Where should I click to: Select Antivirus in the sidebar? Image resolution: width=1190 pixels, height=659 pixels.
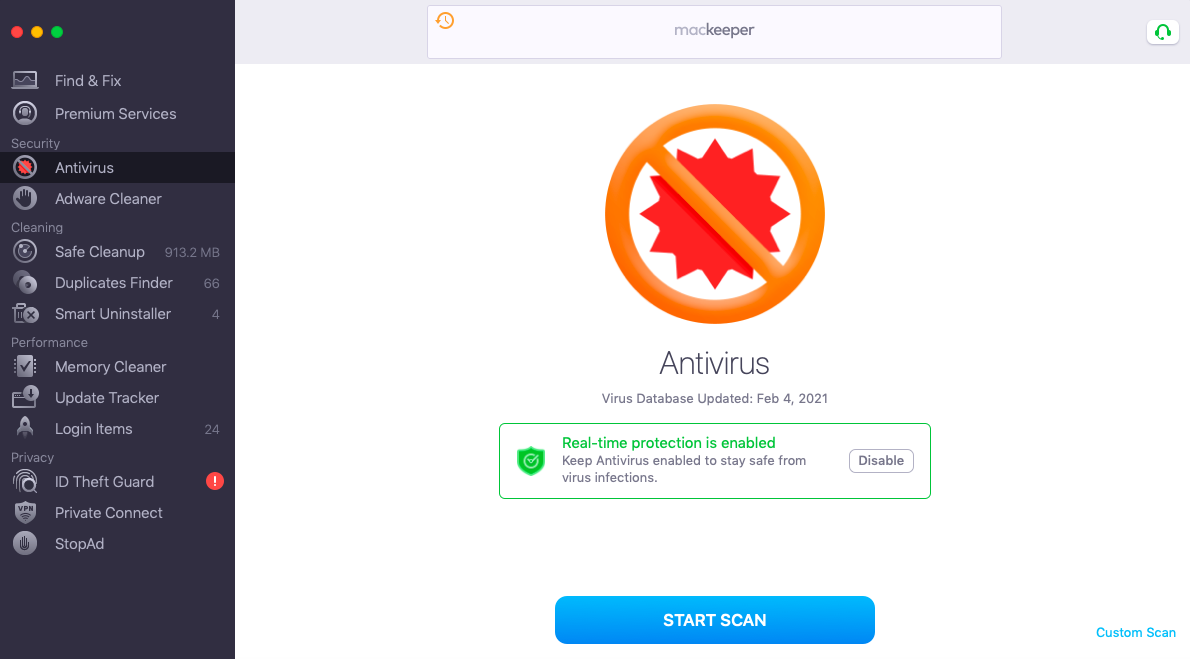(84, 167)
